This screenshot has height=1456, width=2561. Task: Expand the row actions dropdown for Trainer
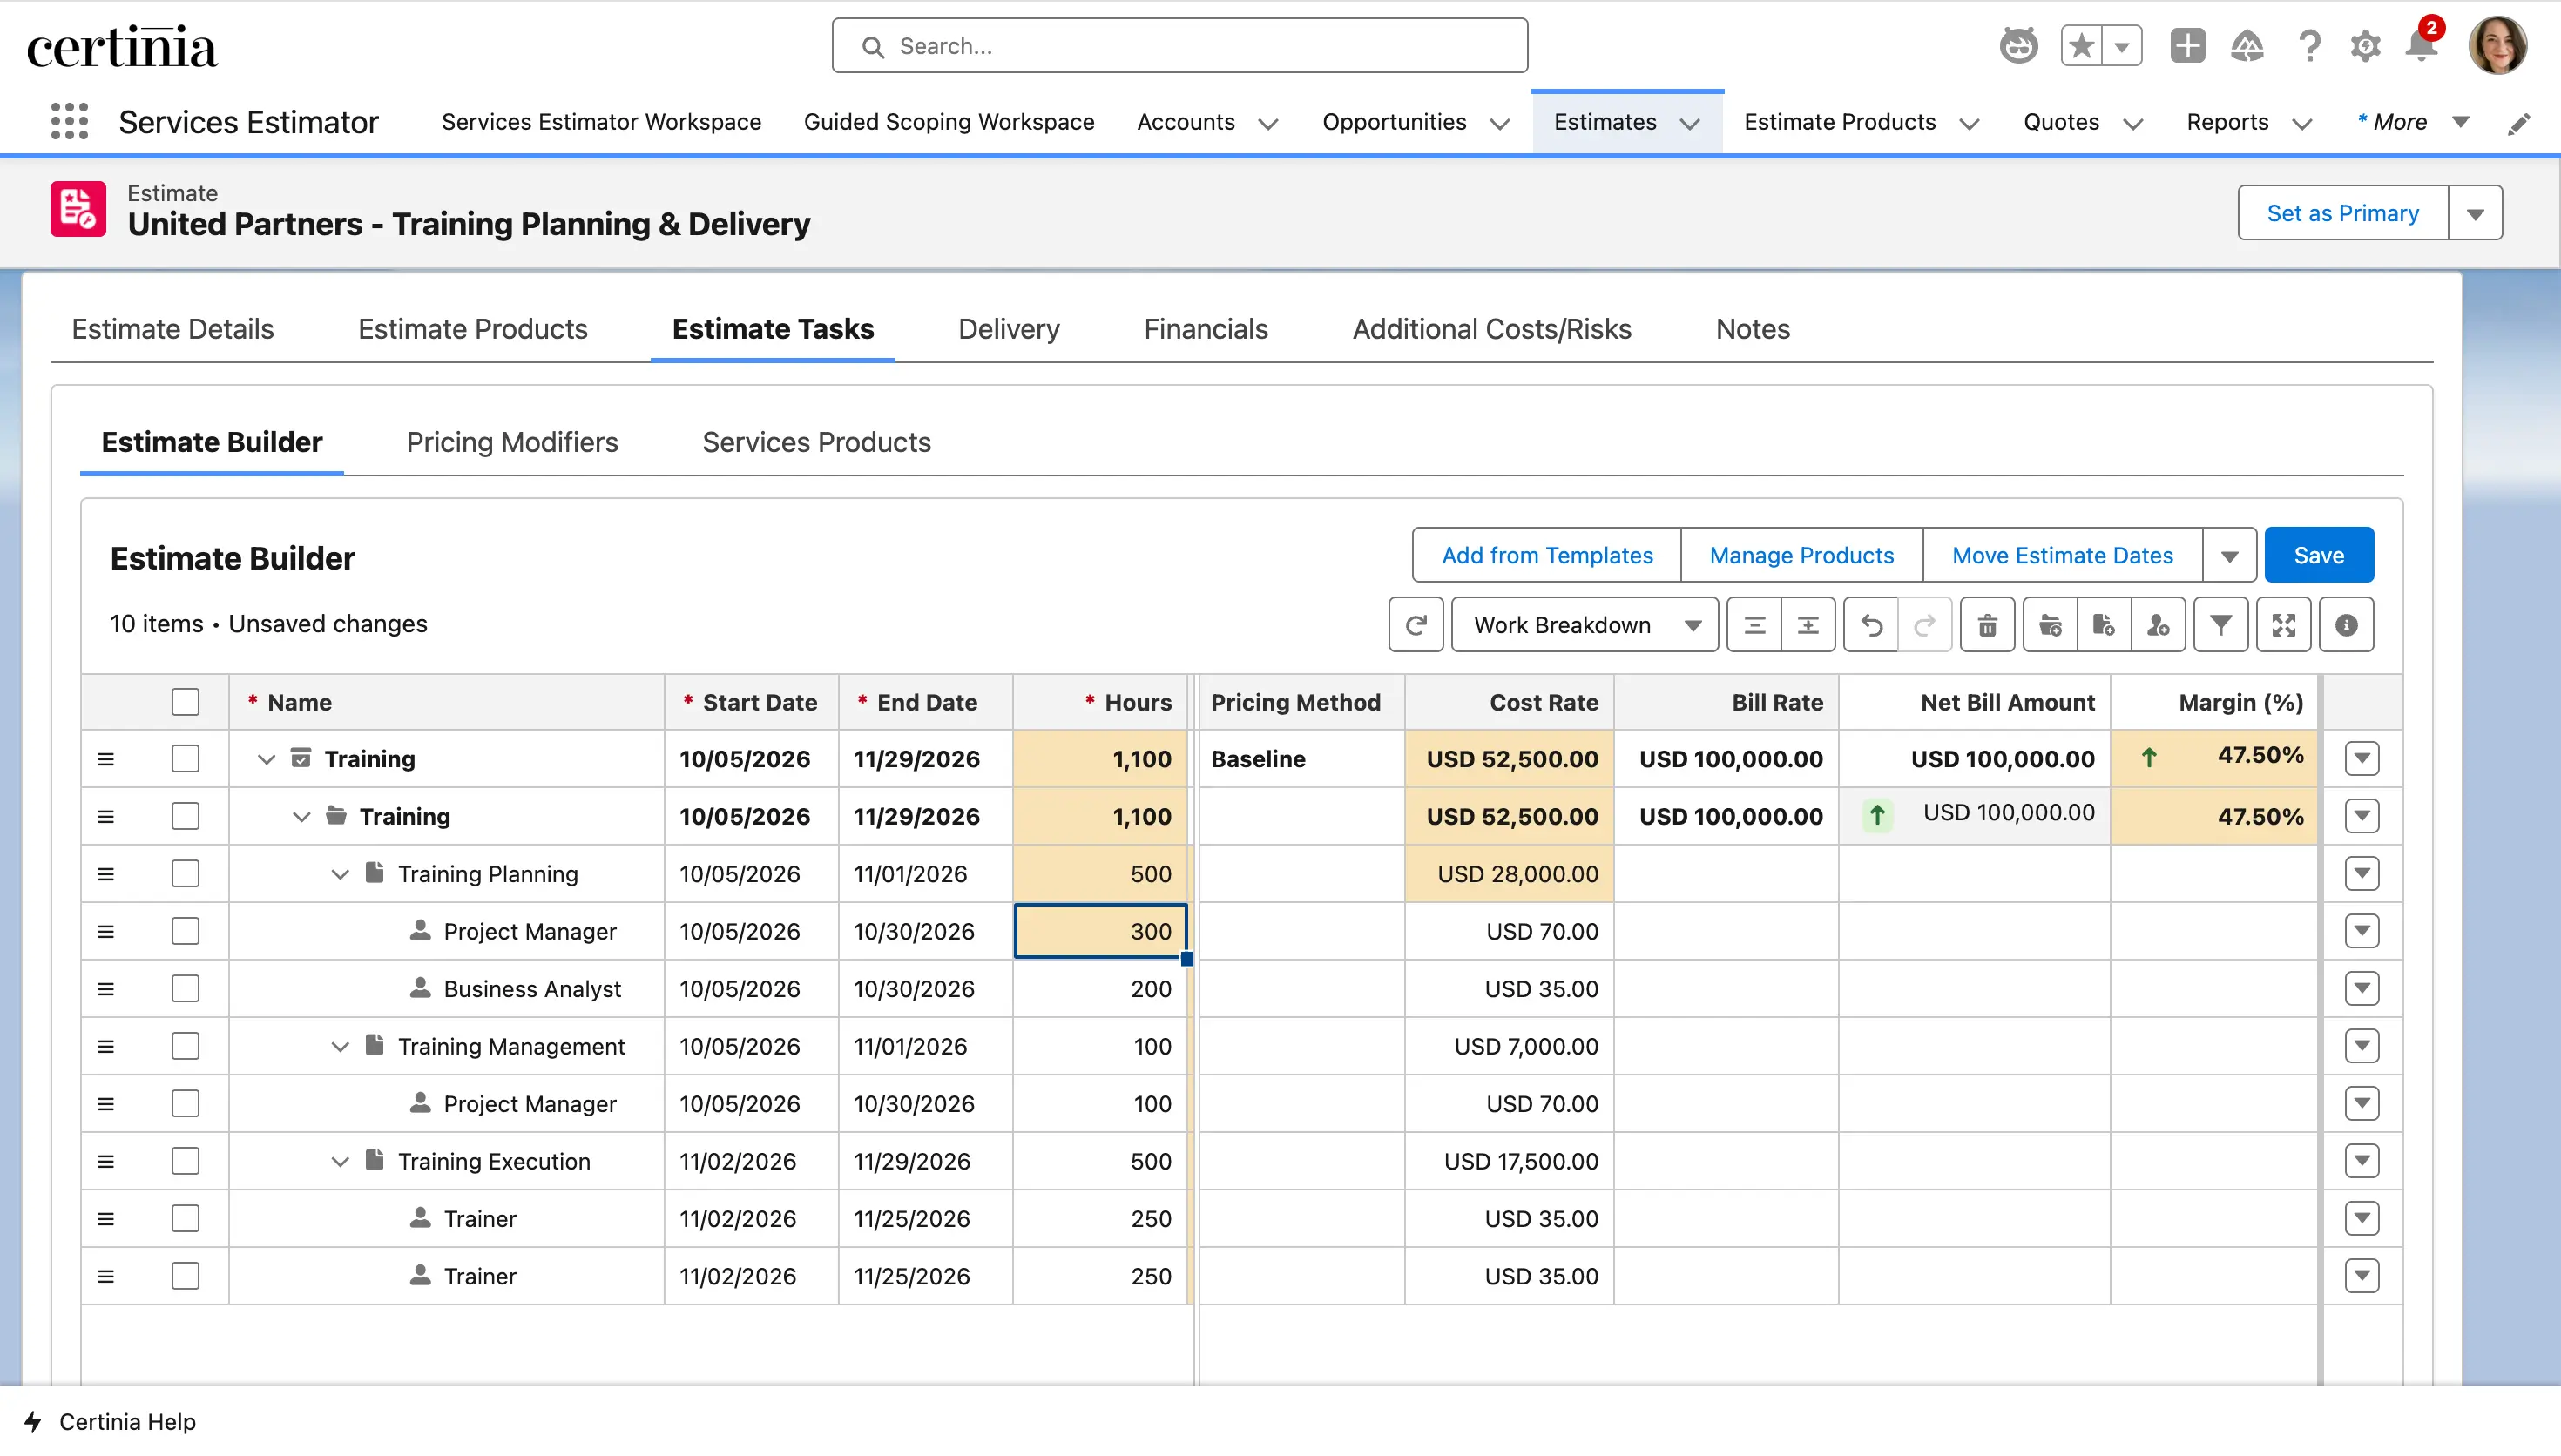2363,1218
